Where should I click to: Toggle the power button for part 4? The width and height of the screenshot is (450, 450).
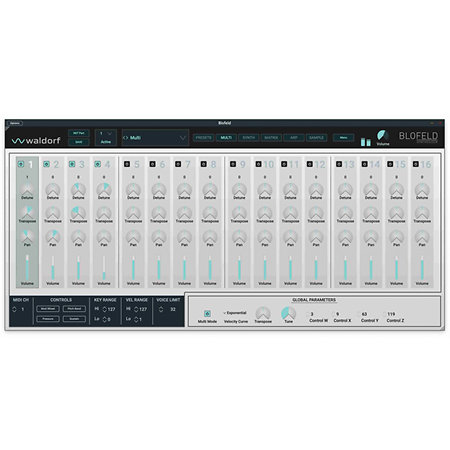click(97, 164)
